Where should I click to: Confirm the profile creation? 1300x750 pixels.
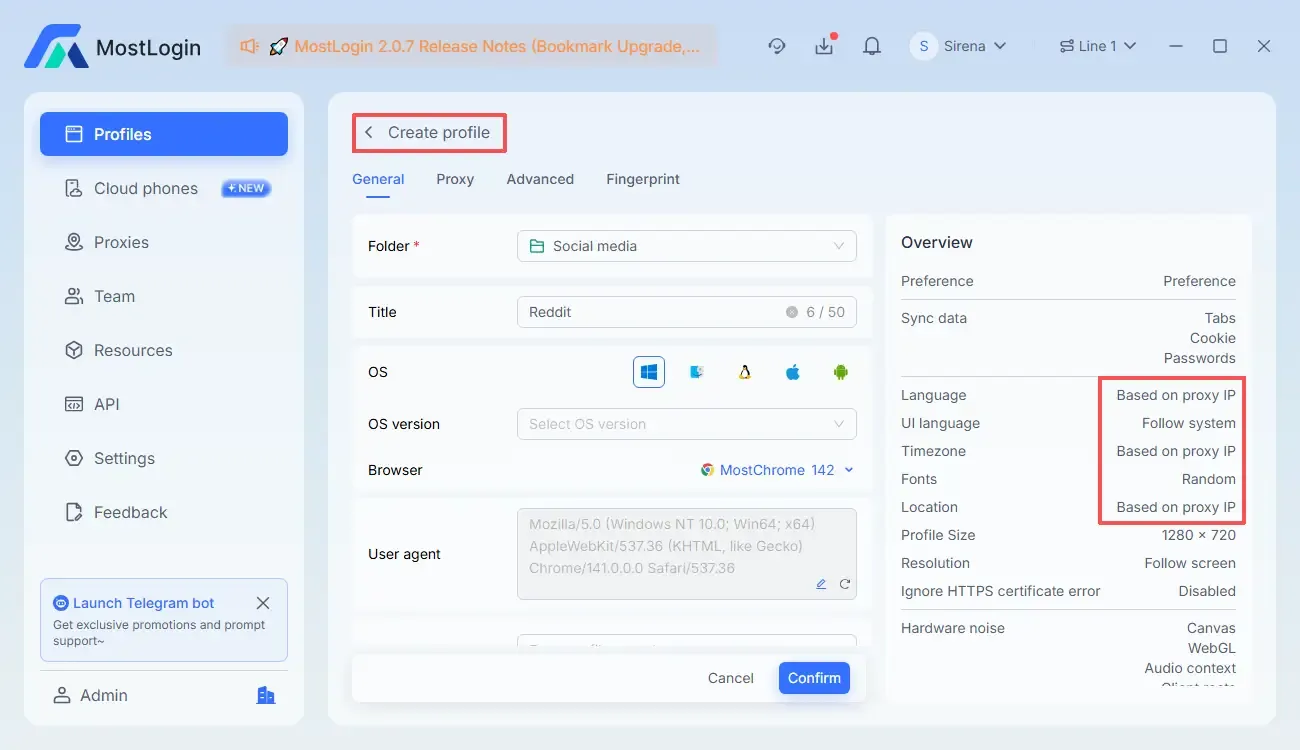point(814,678)
